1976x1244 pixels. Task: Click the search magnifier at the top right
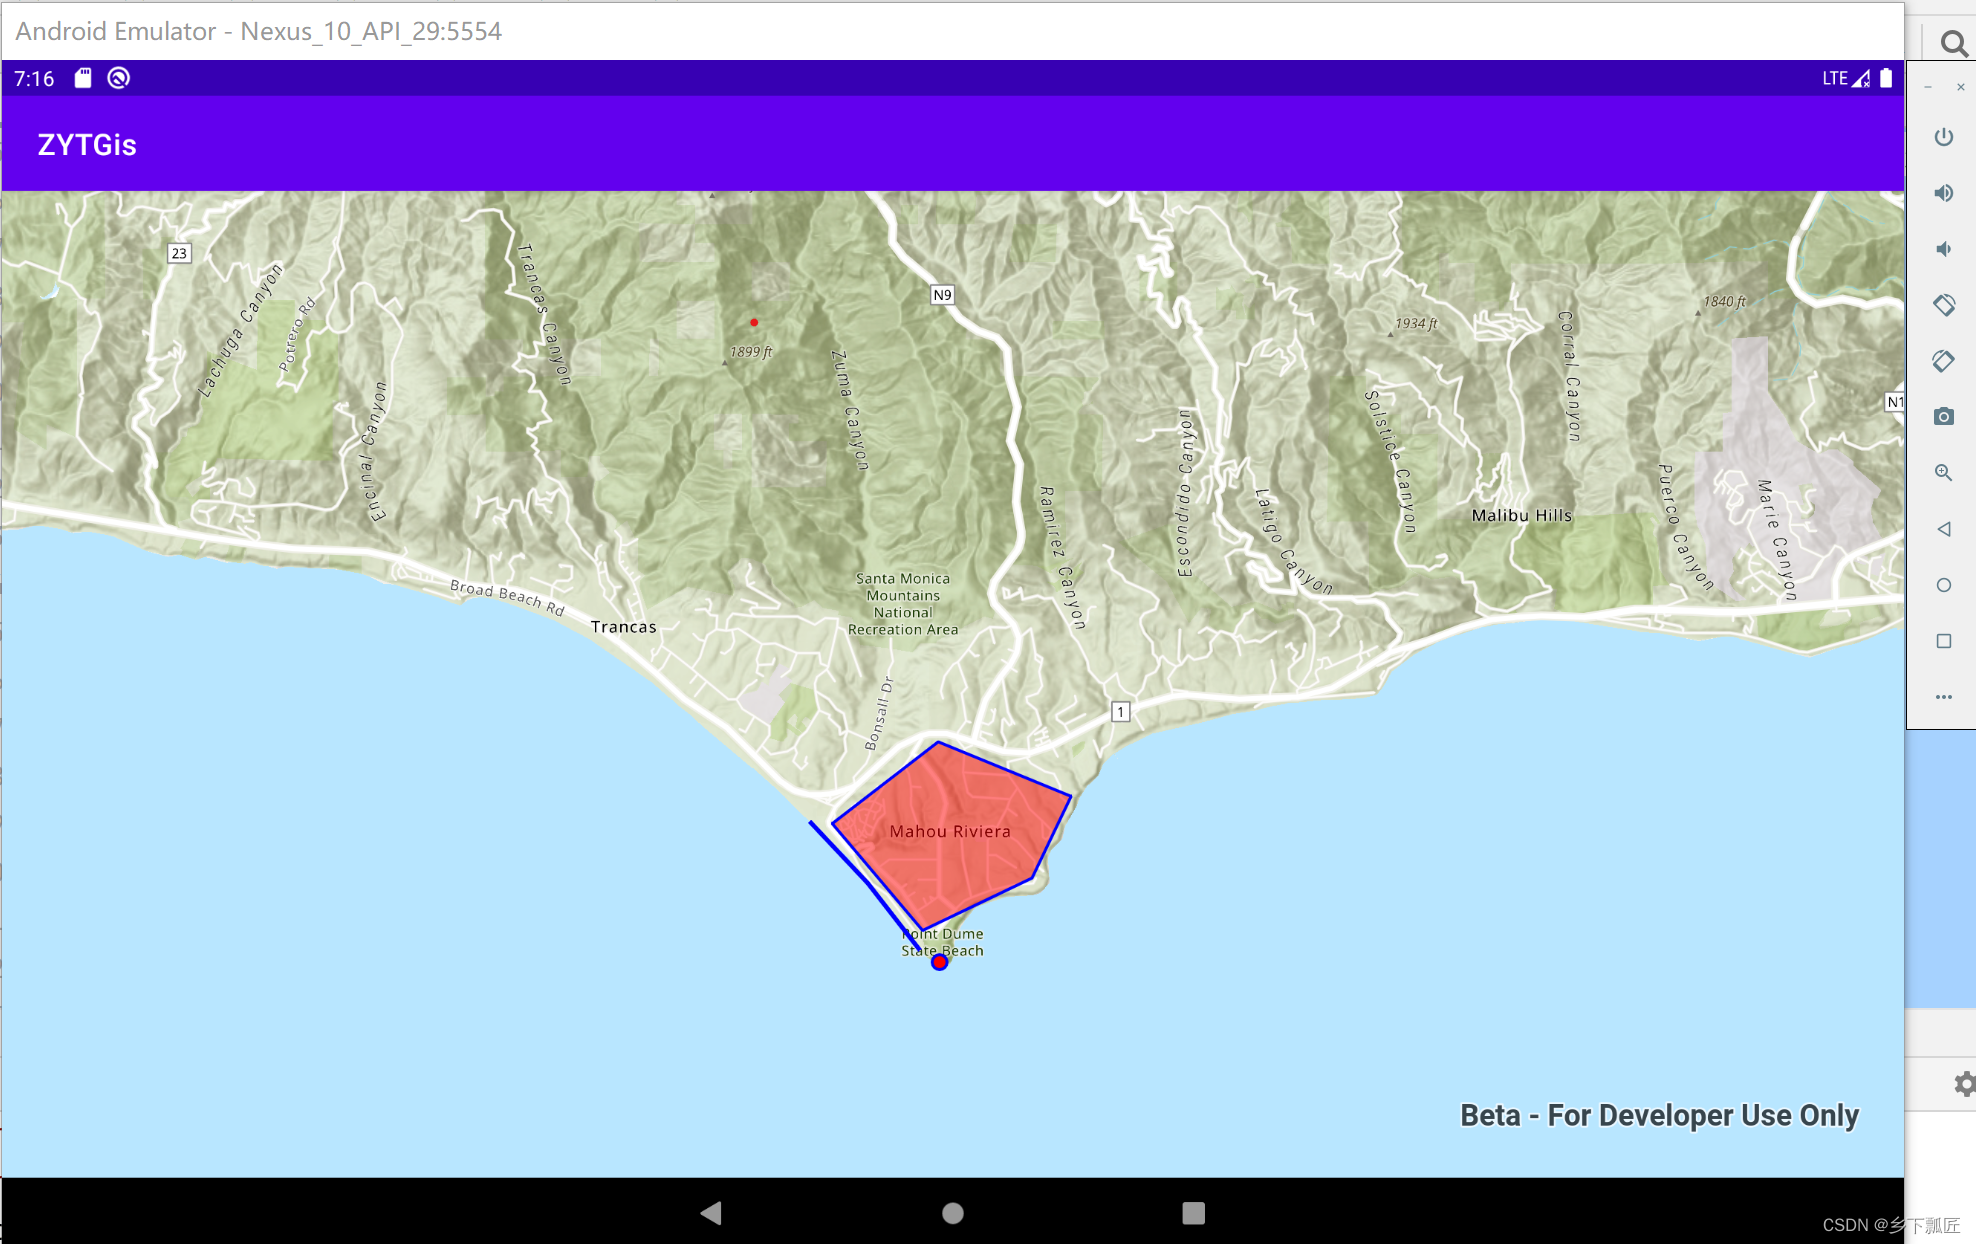point(1952,44)
